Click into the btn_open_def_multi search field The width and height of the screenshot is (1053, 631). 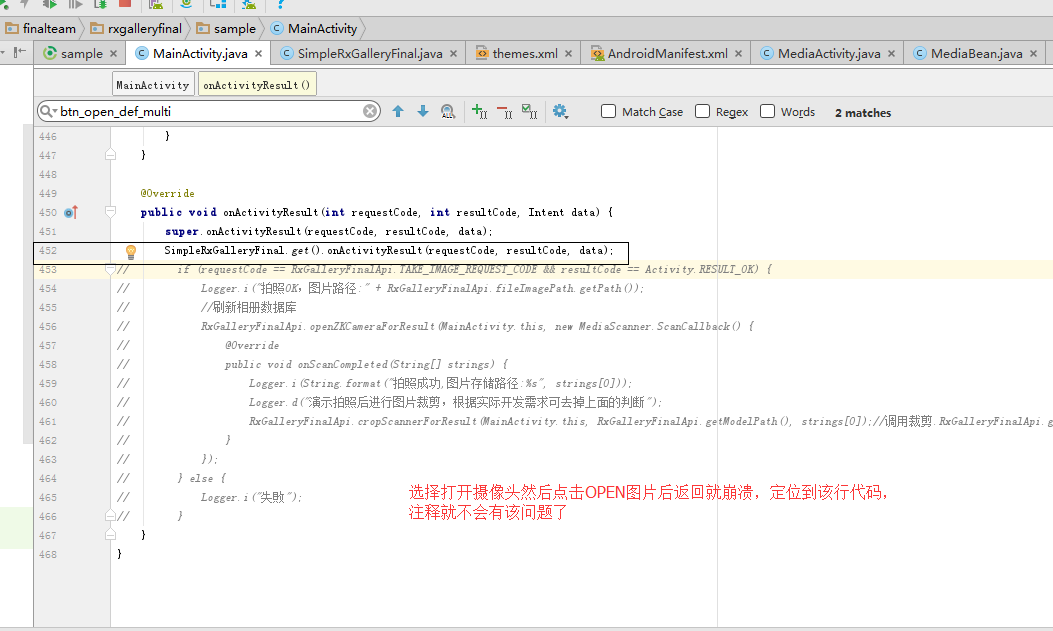(210, 111)
